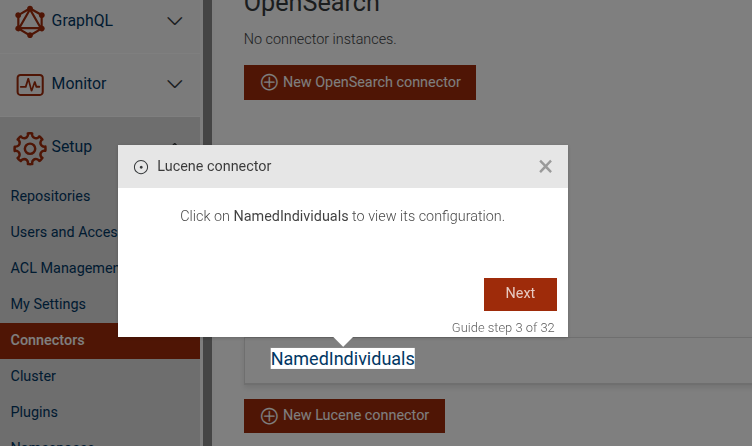Click the target icon beside Lucene connector title
This screenshot has width=752, height=446.
[x=141, y=167]
